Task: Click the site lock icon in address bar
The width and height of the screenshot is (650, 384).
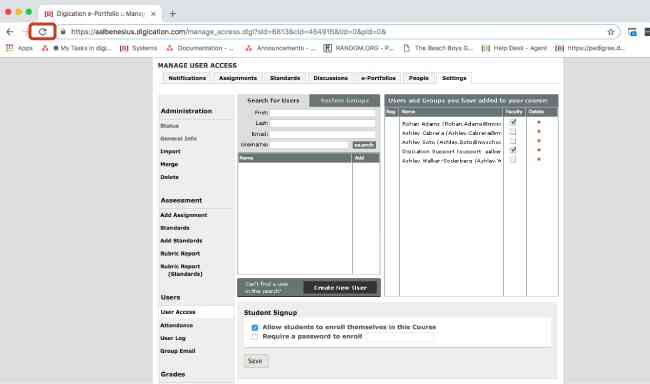Action: (x=63, y=32)
